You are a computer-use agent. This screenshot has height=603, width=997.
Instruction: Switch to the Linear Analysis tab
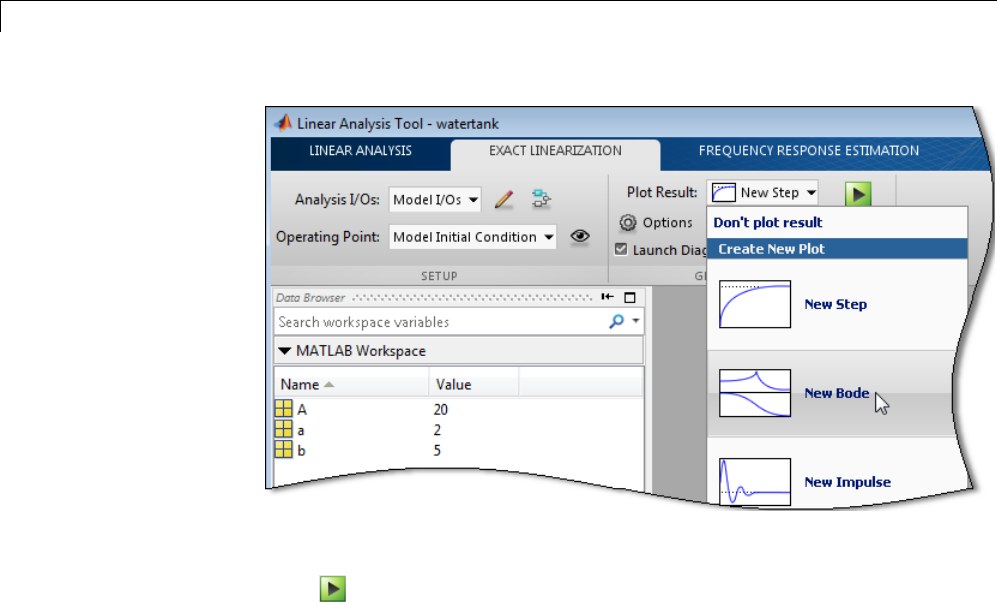coord(360,151)
